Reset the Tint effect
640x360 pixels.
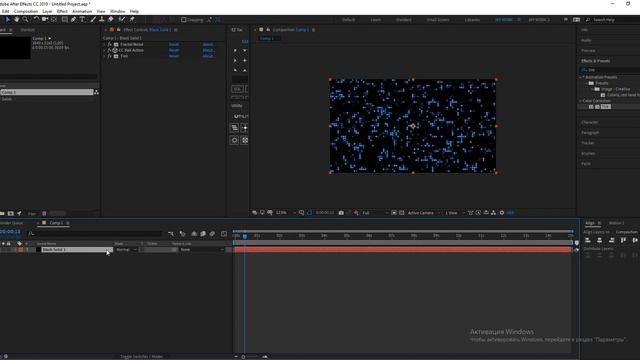click(174, 56)
